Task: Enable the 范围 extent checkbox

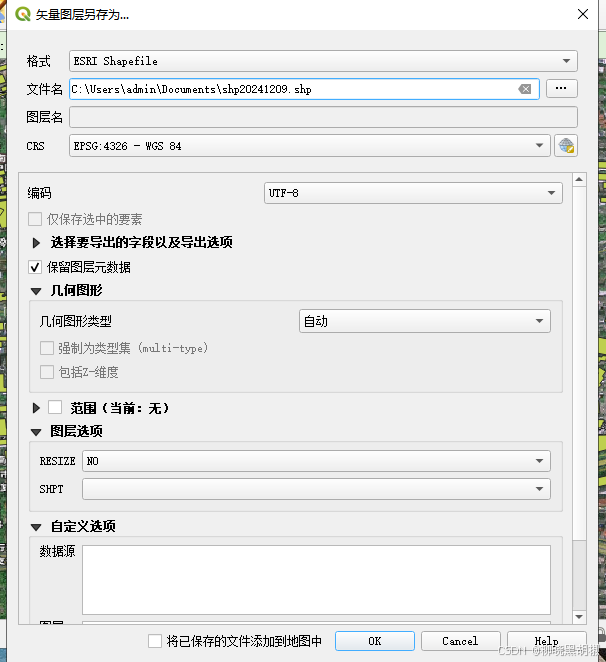Action: point(55,407)
